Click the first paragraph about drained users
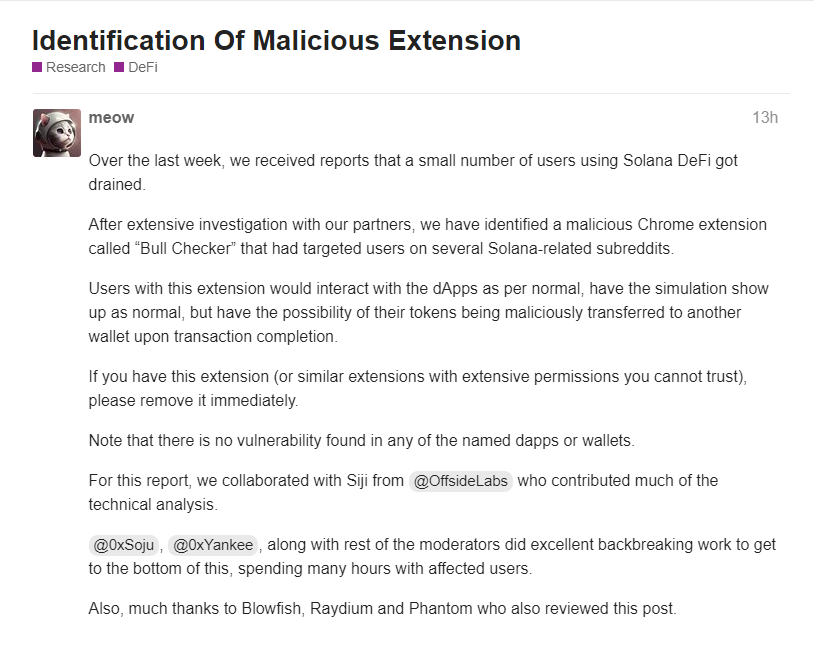Screen dimensions: 814x648 pyautogui.click(x=413, y=172)
